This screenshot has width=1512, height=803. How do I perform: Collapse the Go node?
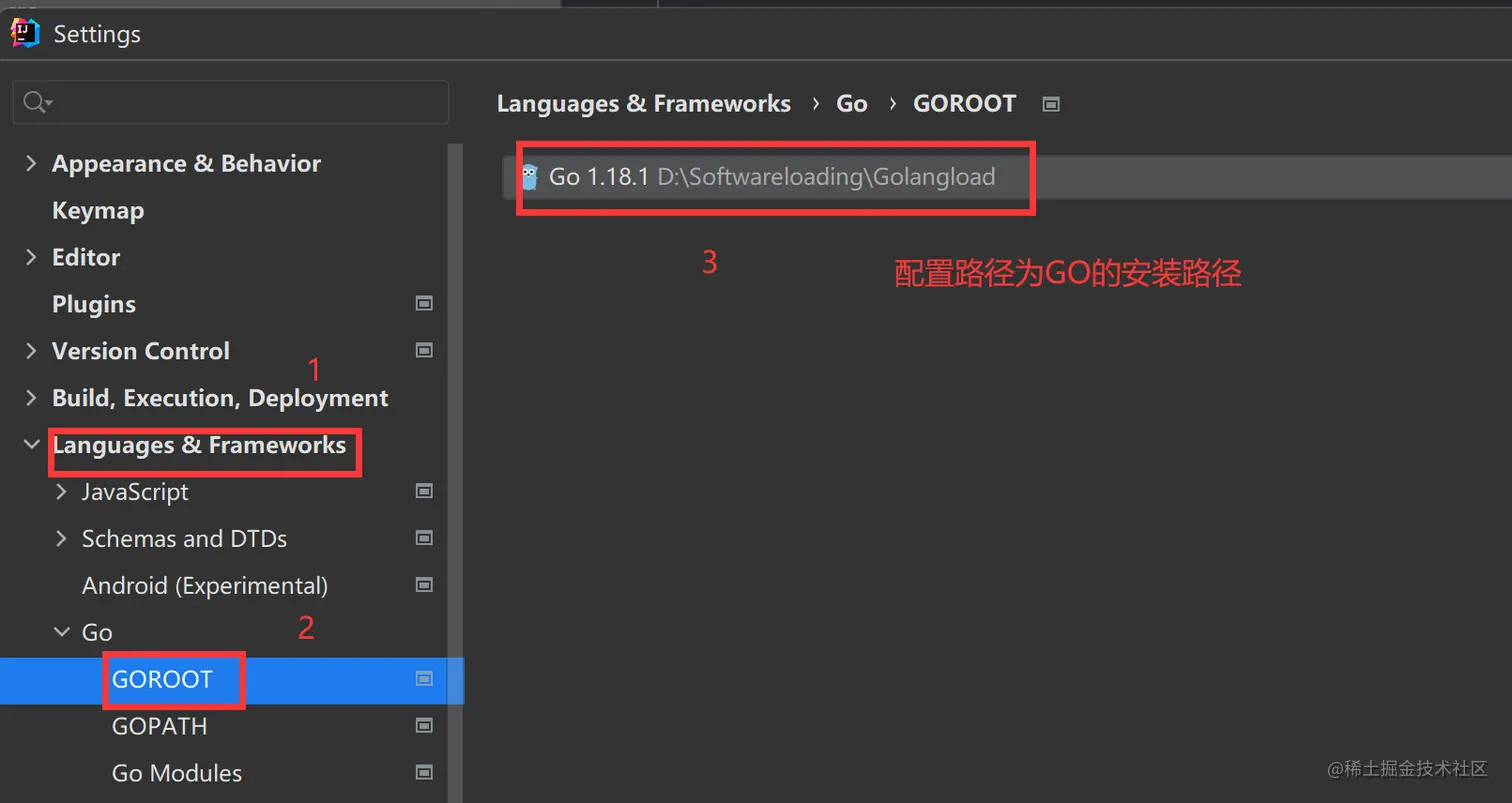61,632
